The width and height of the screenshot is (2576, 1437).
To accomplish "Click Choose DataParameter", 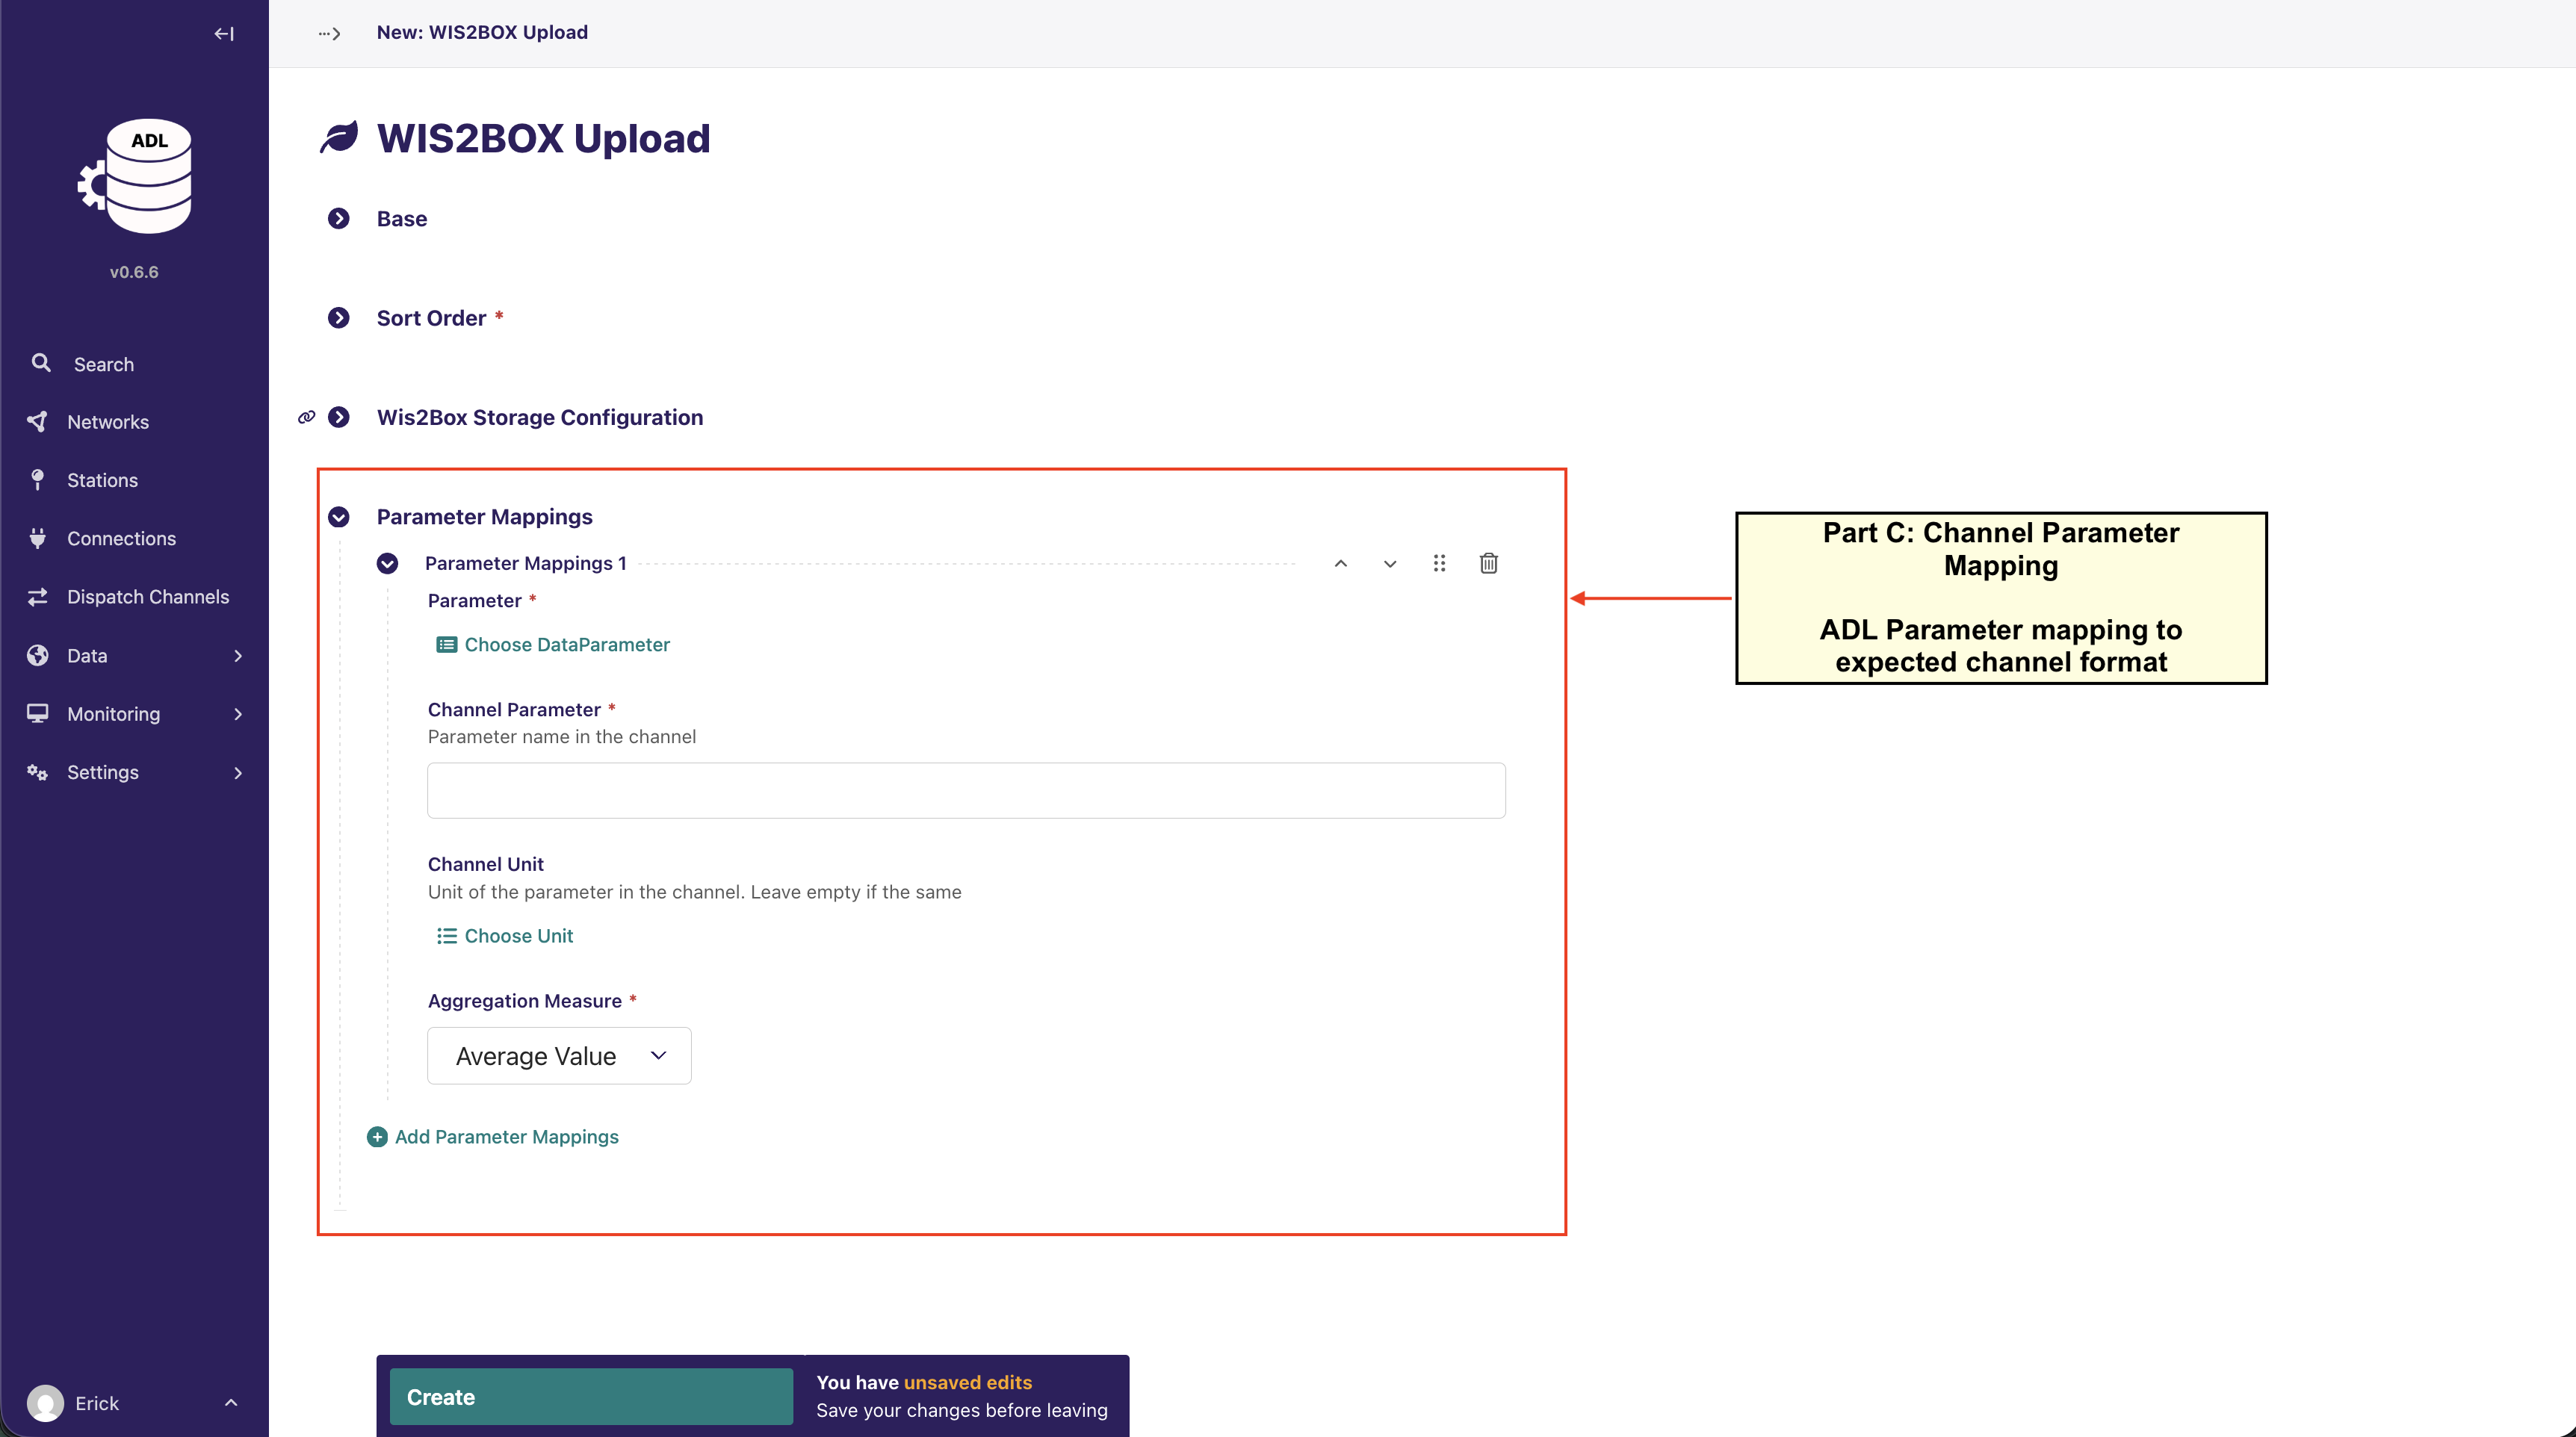I will coord(553,645).
